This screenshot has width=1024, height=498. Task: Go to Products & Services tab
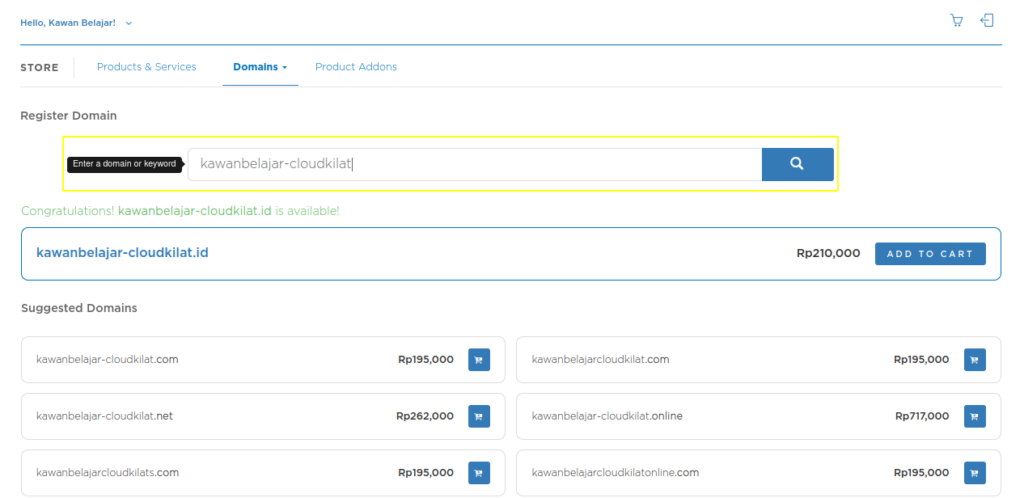point(146,67)
